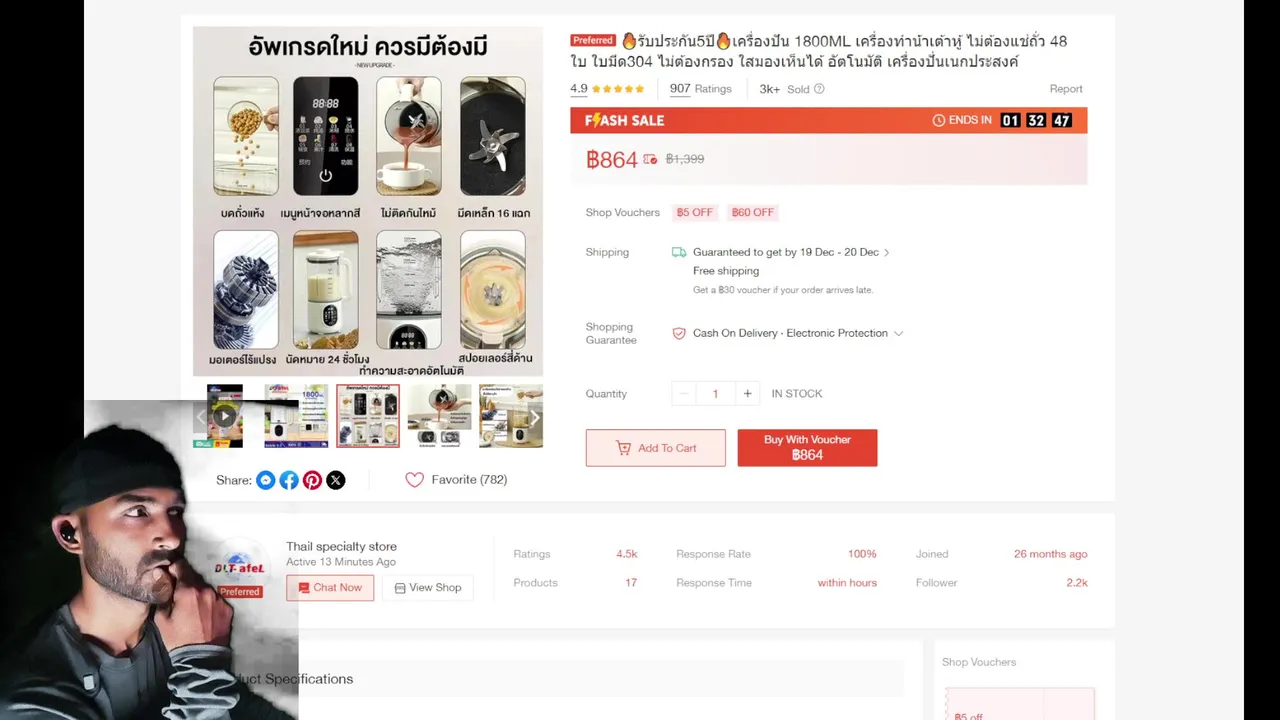
Task: Report this product listing
Action: pyautogui.click(x=1066, y=89)
